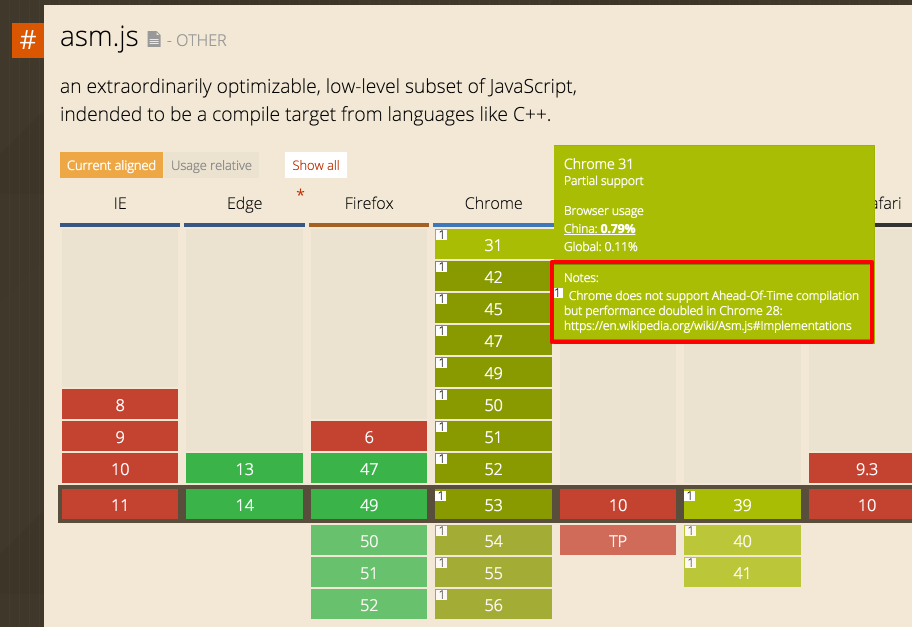Click the Firefox 6 version cell
This screenshot has height=627, width=912.
[x=369, y=436]
